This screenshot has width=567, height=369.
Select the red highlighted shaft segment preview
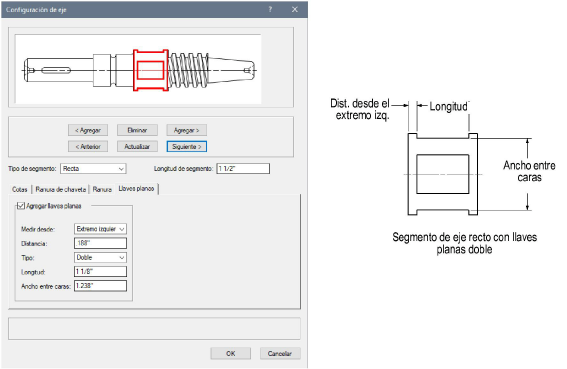click(151, 70)
